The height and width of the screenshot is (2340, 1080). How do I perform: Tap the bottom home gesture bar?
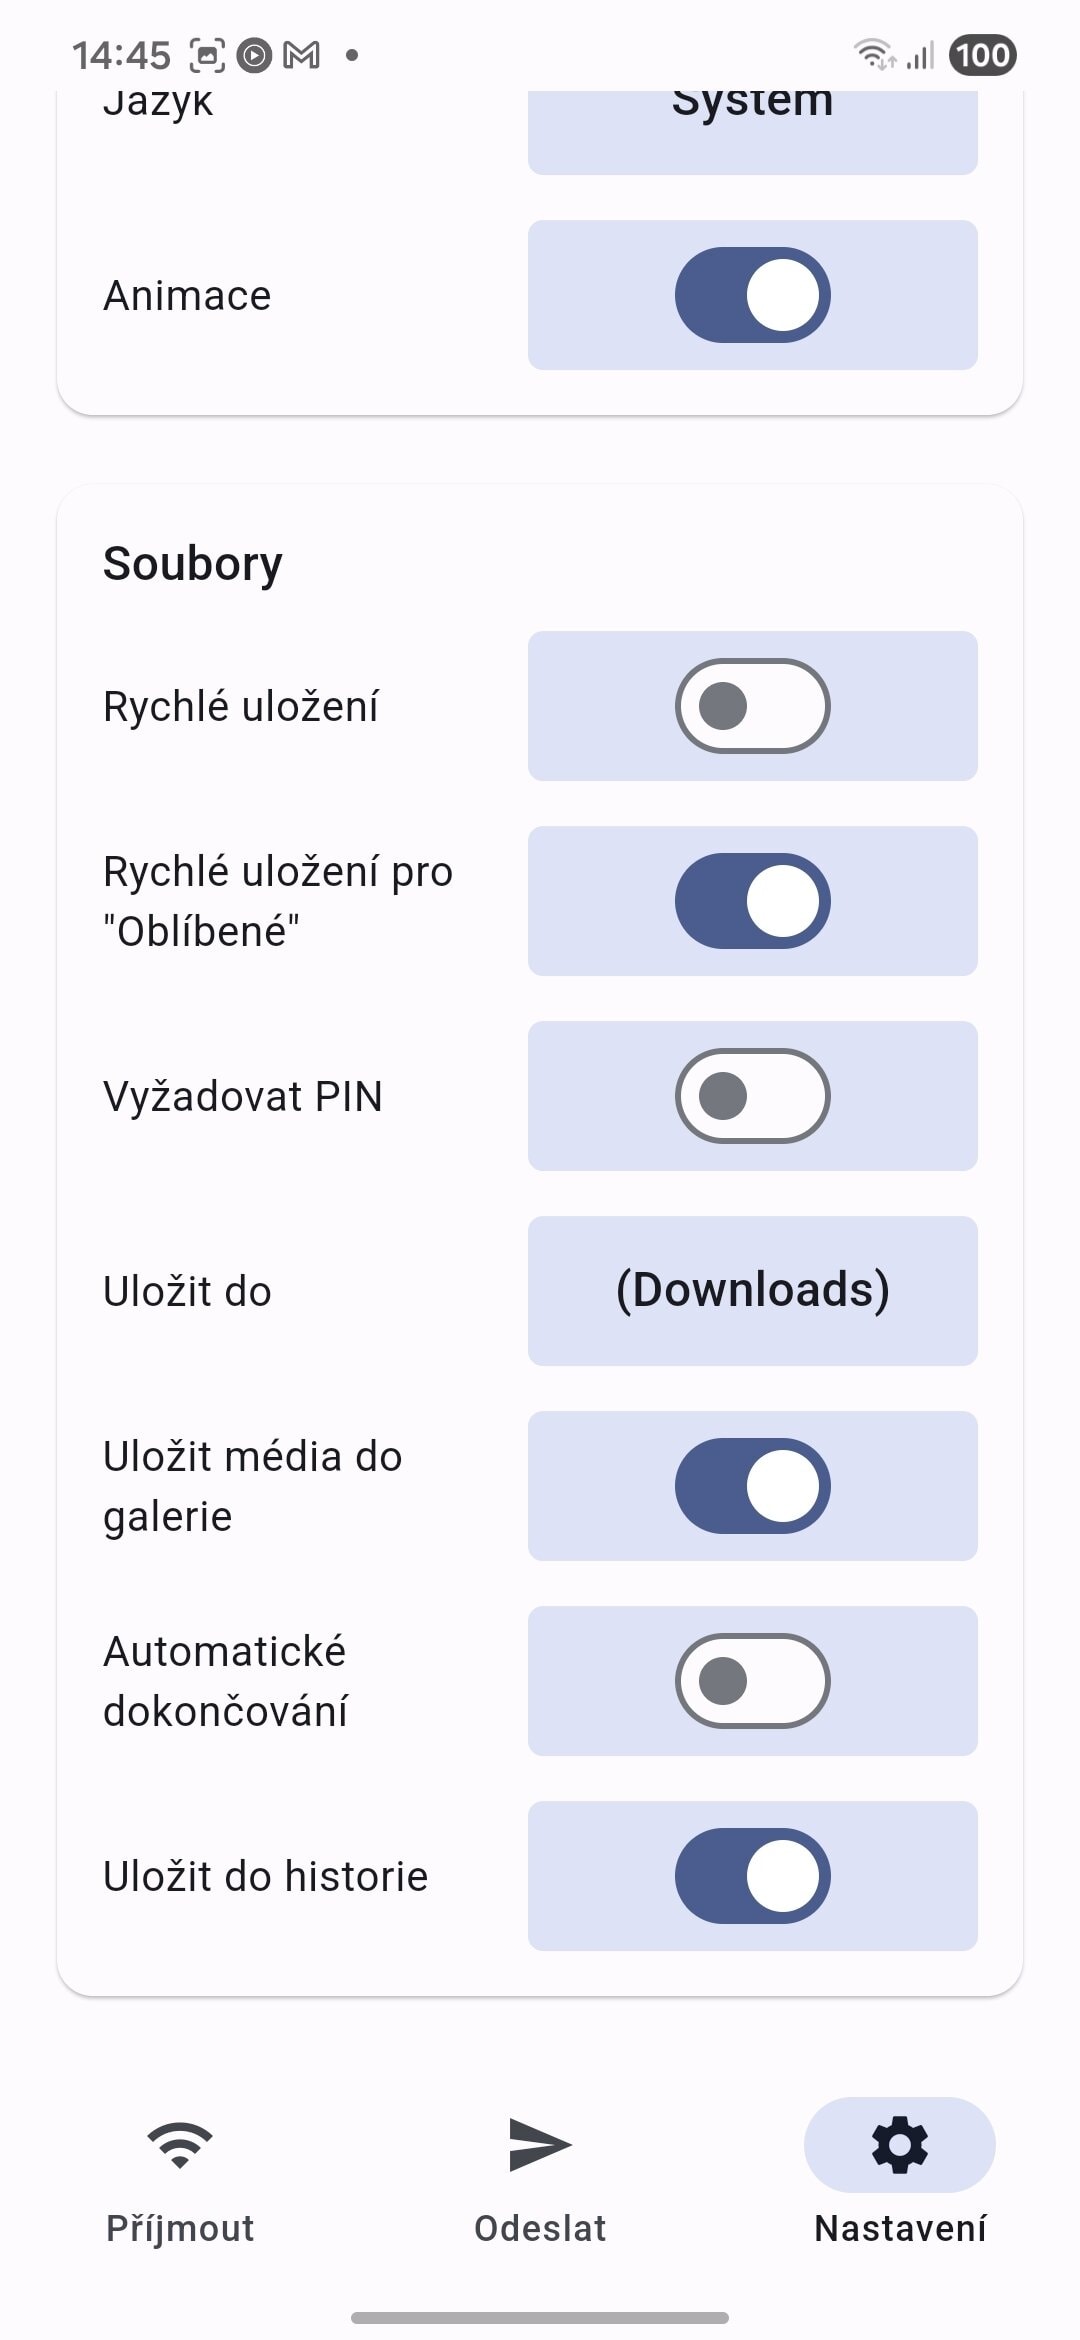(540, 2317)
